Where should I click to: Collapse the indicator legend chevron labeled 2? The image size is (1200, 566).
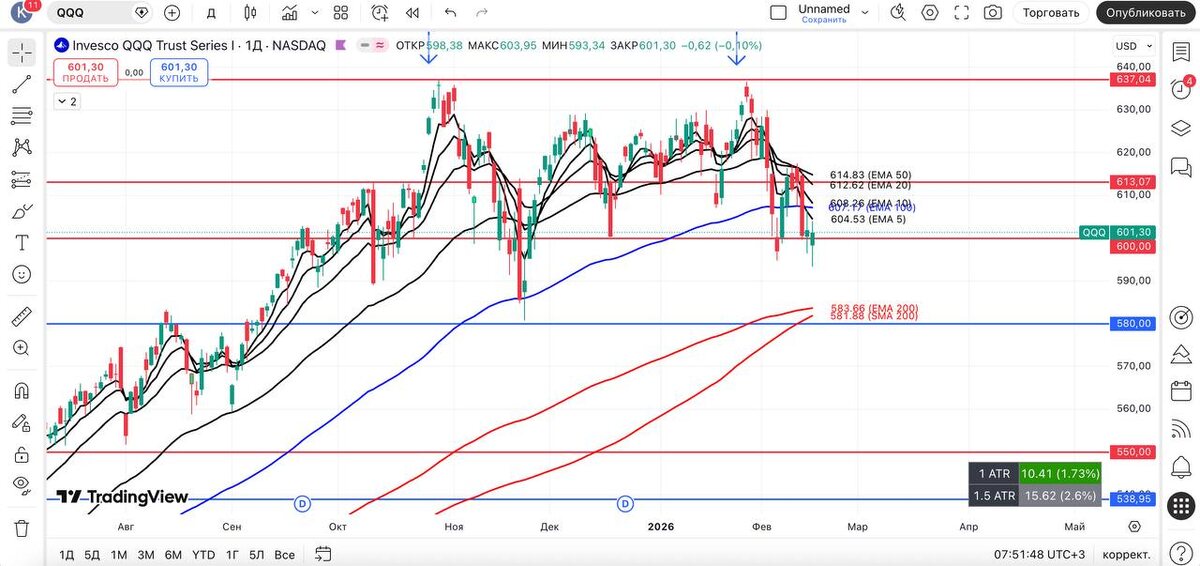pos(67,102)
